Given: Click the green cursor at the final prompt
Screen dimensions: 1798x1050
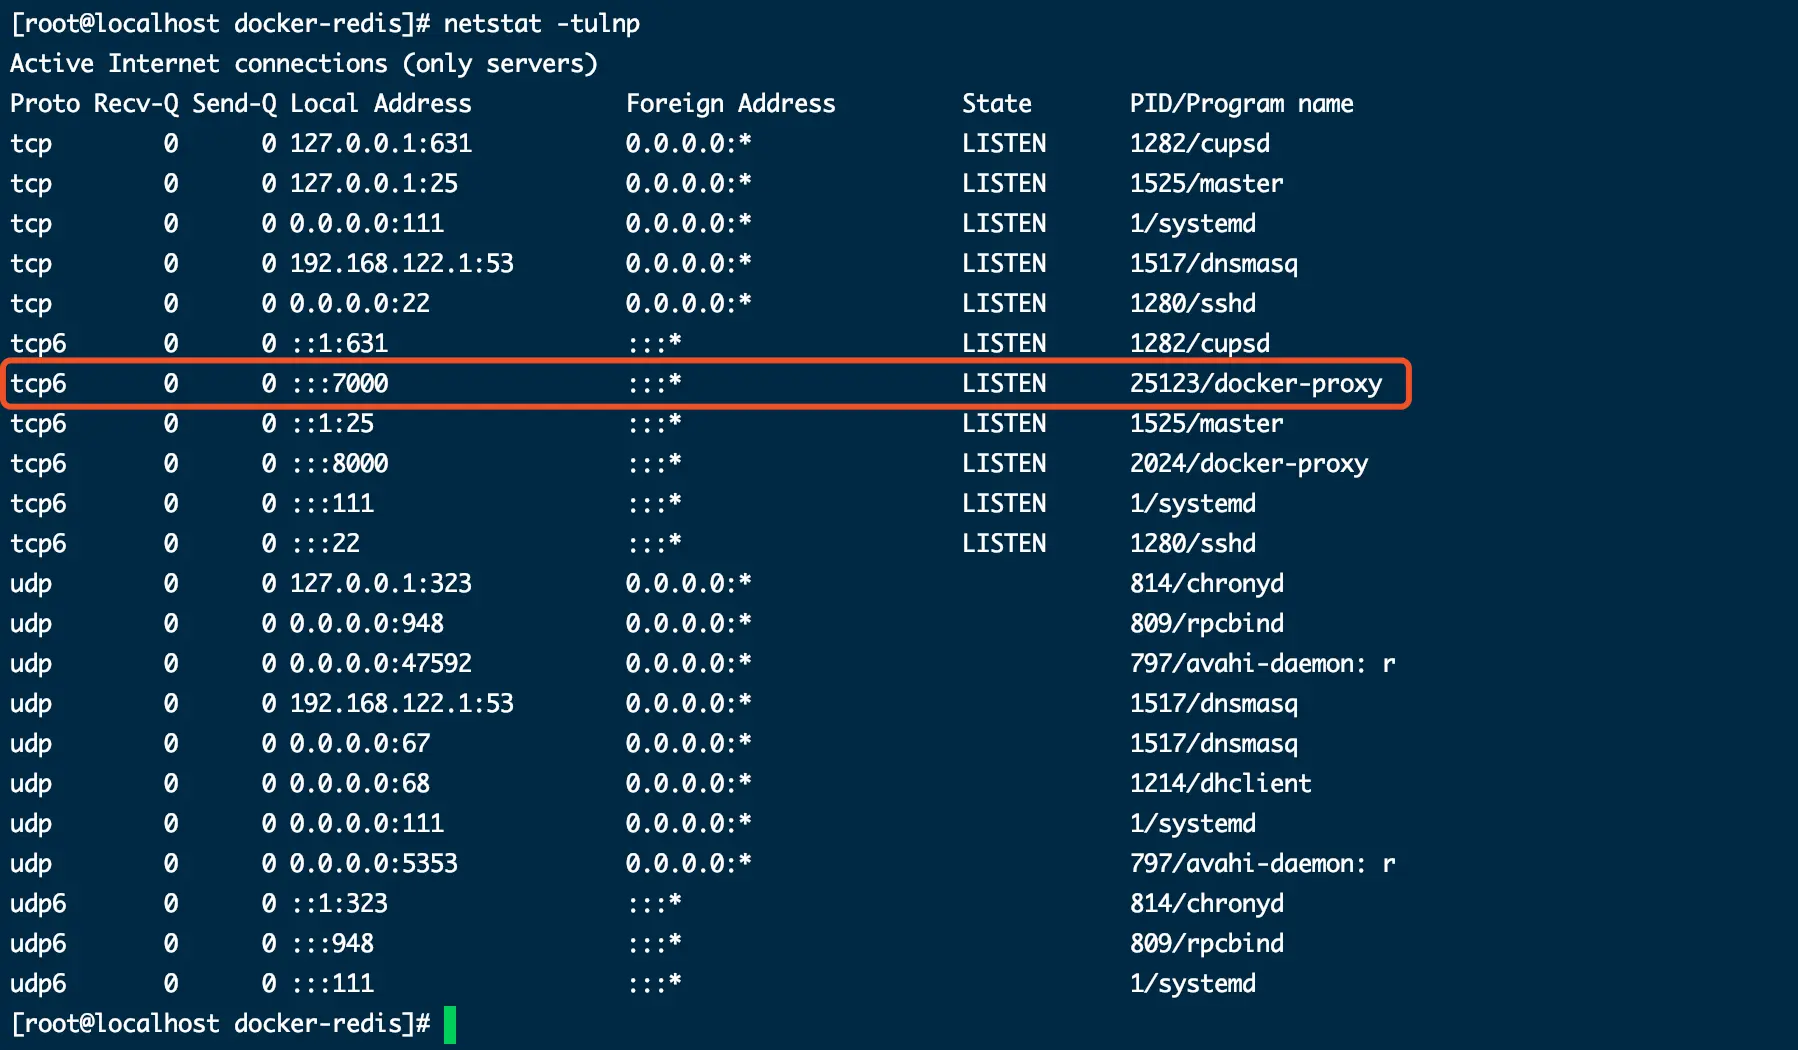Looking at the screenshot, I should pos(450,1025).
